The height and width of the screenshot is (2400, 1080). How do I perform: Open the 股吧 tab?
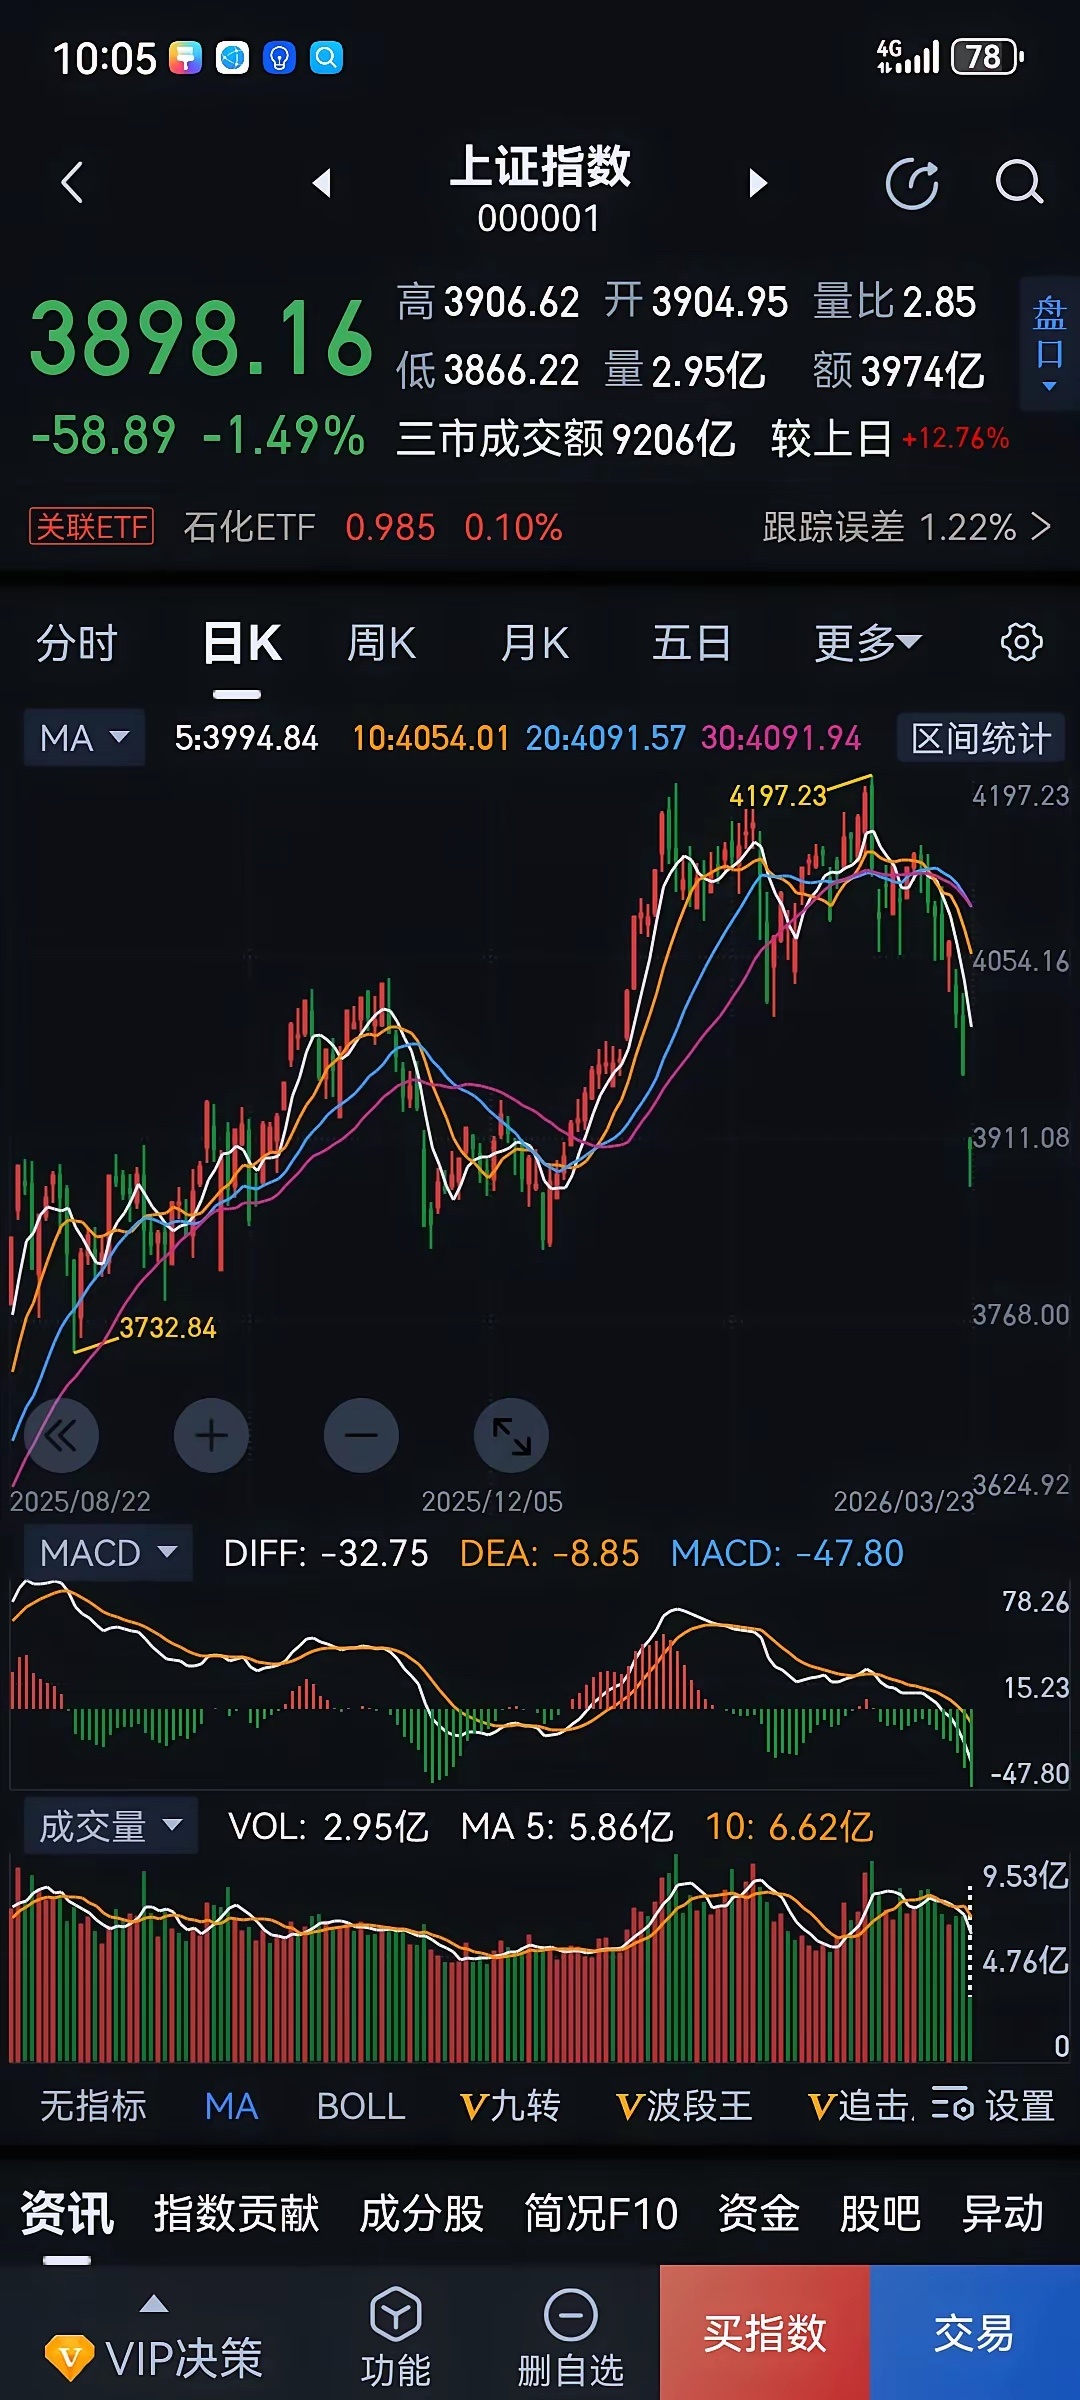[880, 2212]
